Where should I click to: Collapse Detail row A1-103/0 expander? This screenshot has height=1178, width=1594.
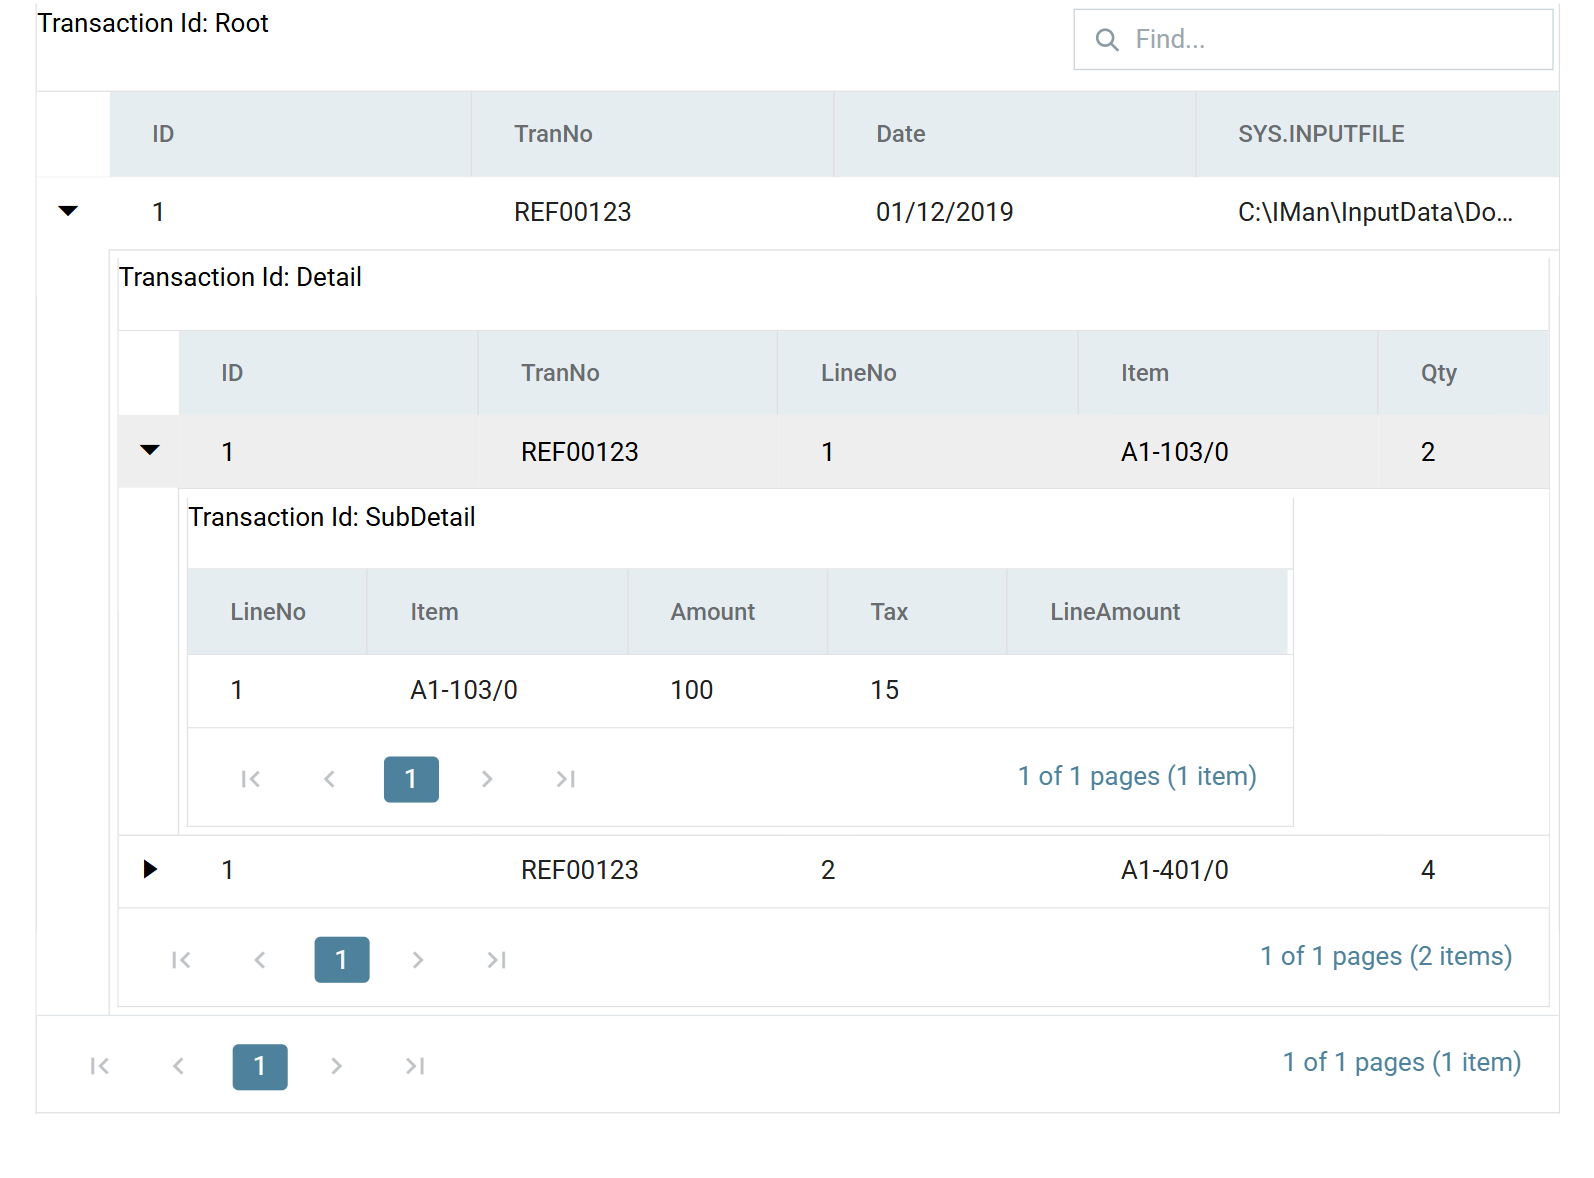[x=150, y=450]
